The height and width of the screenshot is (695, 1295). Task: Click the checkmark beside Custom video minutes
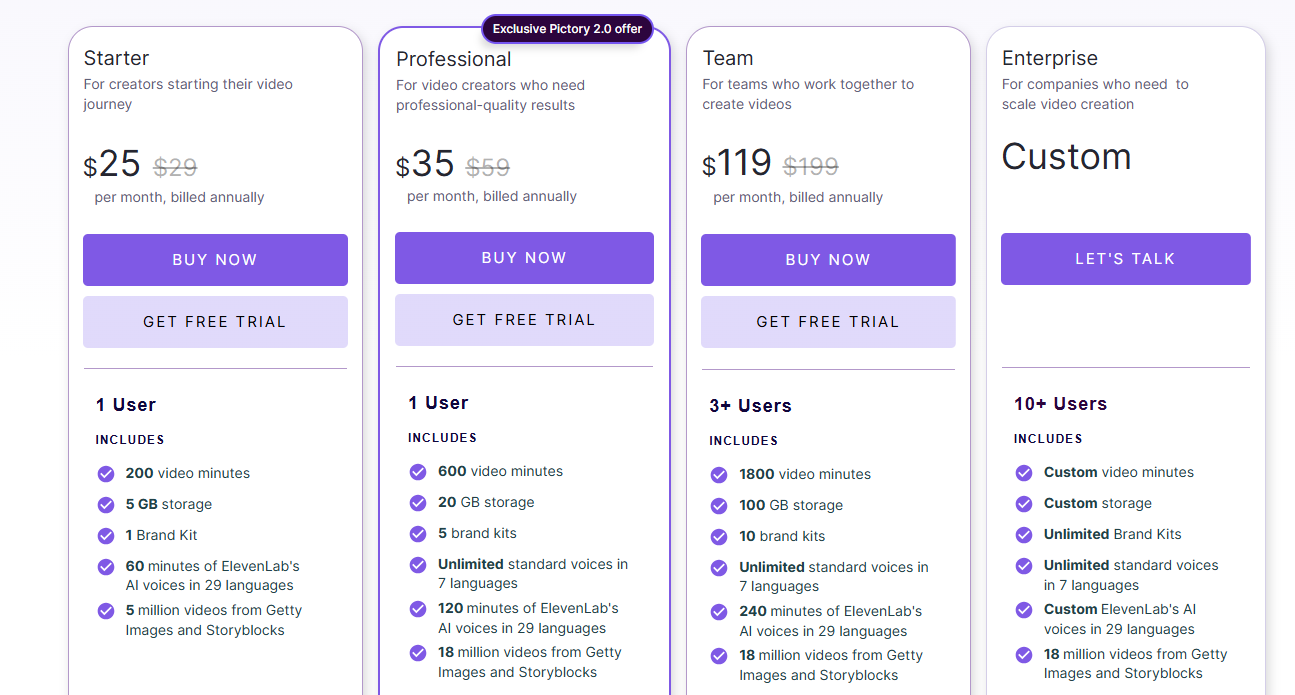click(x=1023, y=472)
